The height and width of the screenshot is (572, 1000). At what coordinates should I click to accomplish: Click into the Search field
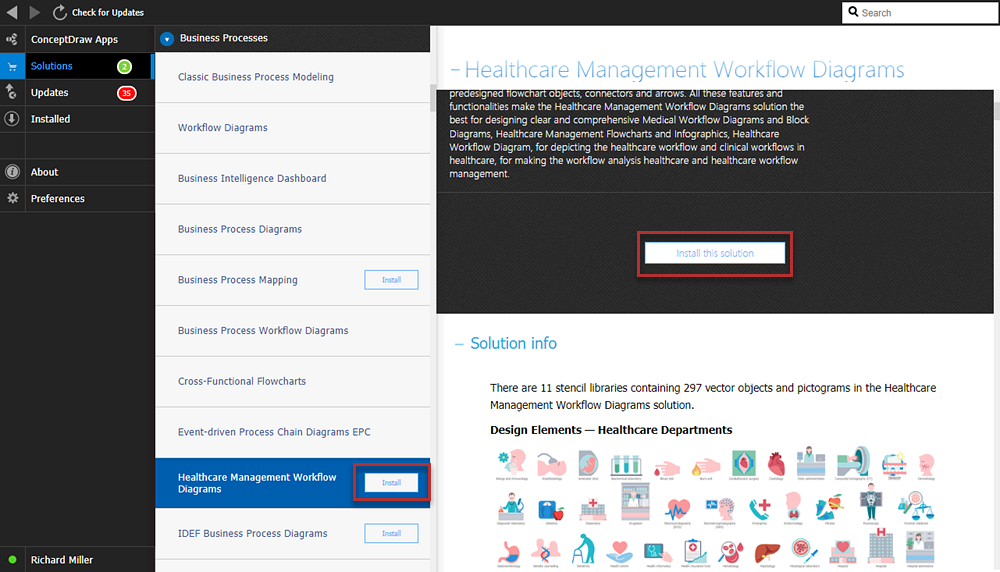click(920, 13)
